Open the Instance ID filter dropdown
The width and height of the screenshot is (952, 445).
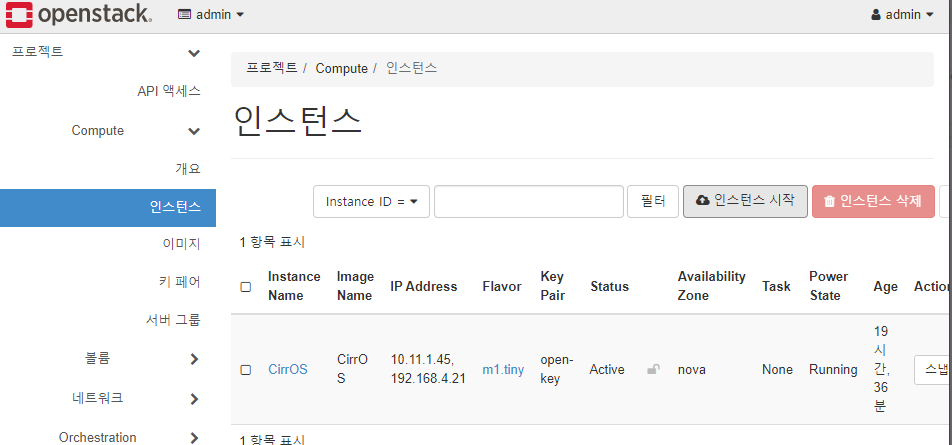[371, 202]
